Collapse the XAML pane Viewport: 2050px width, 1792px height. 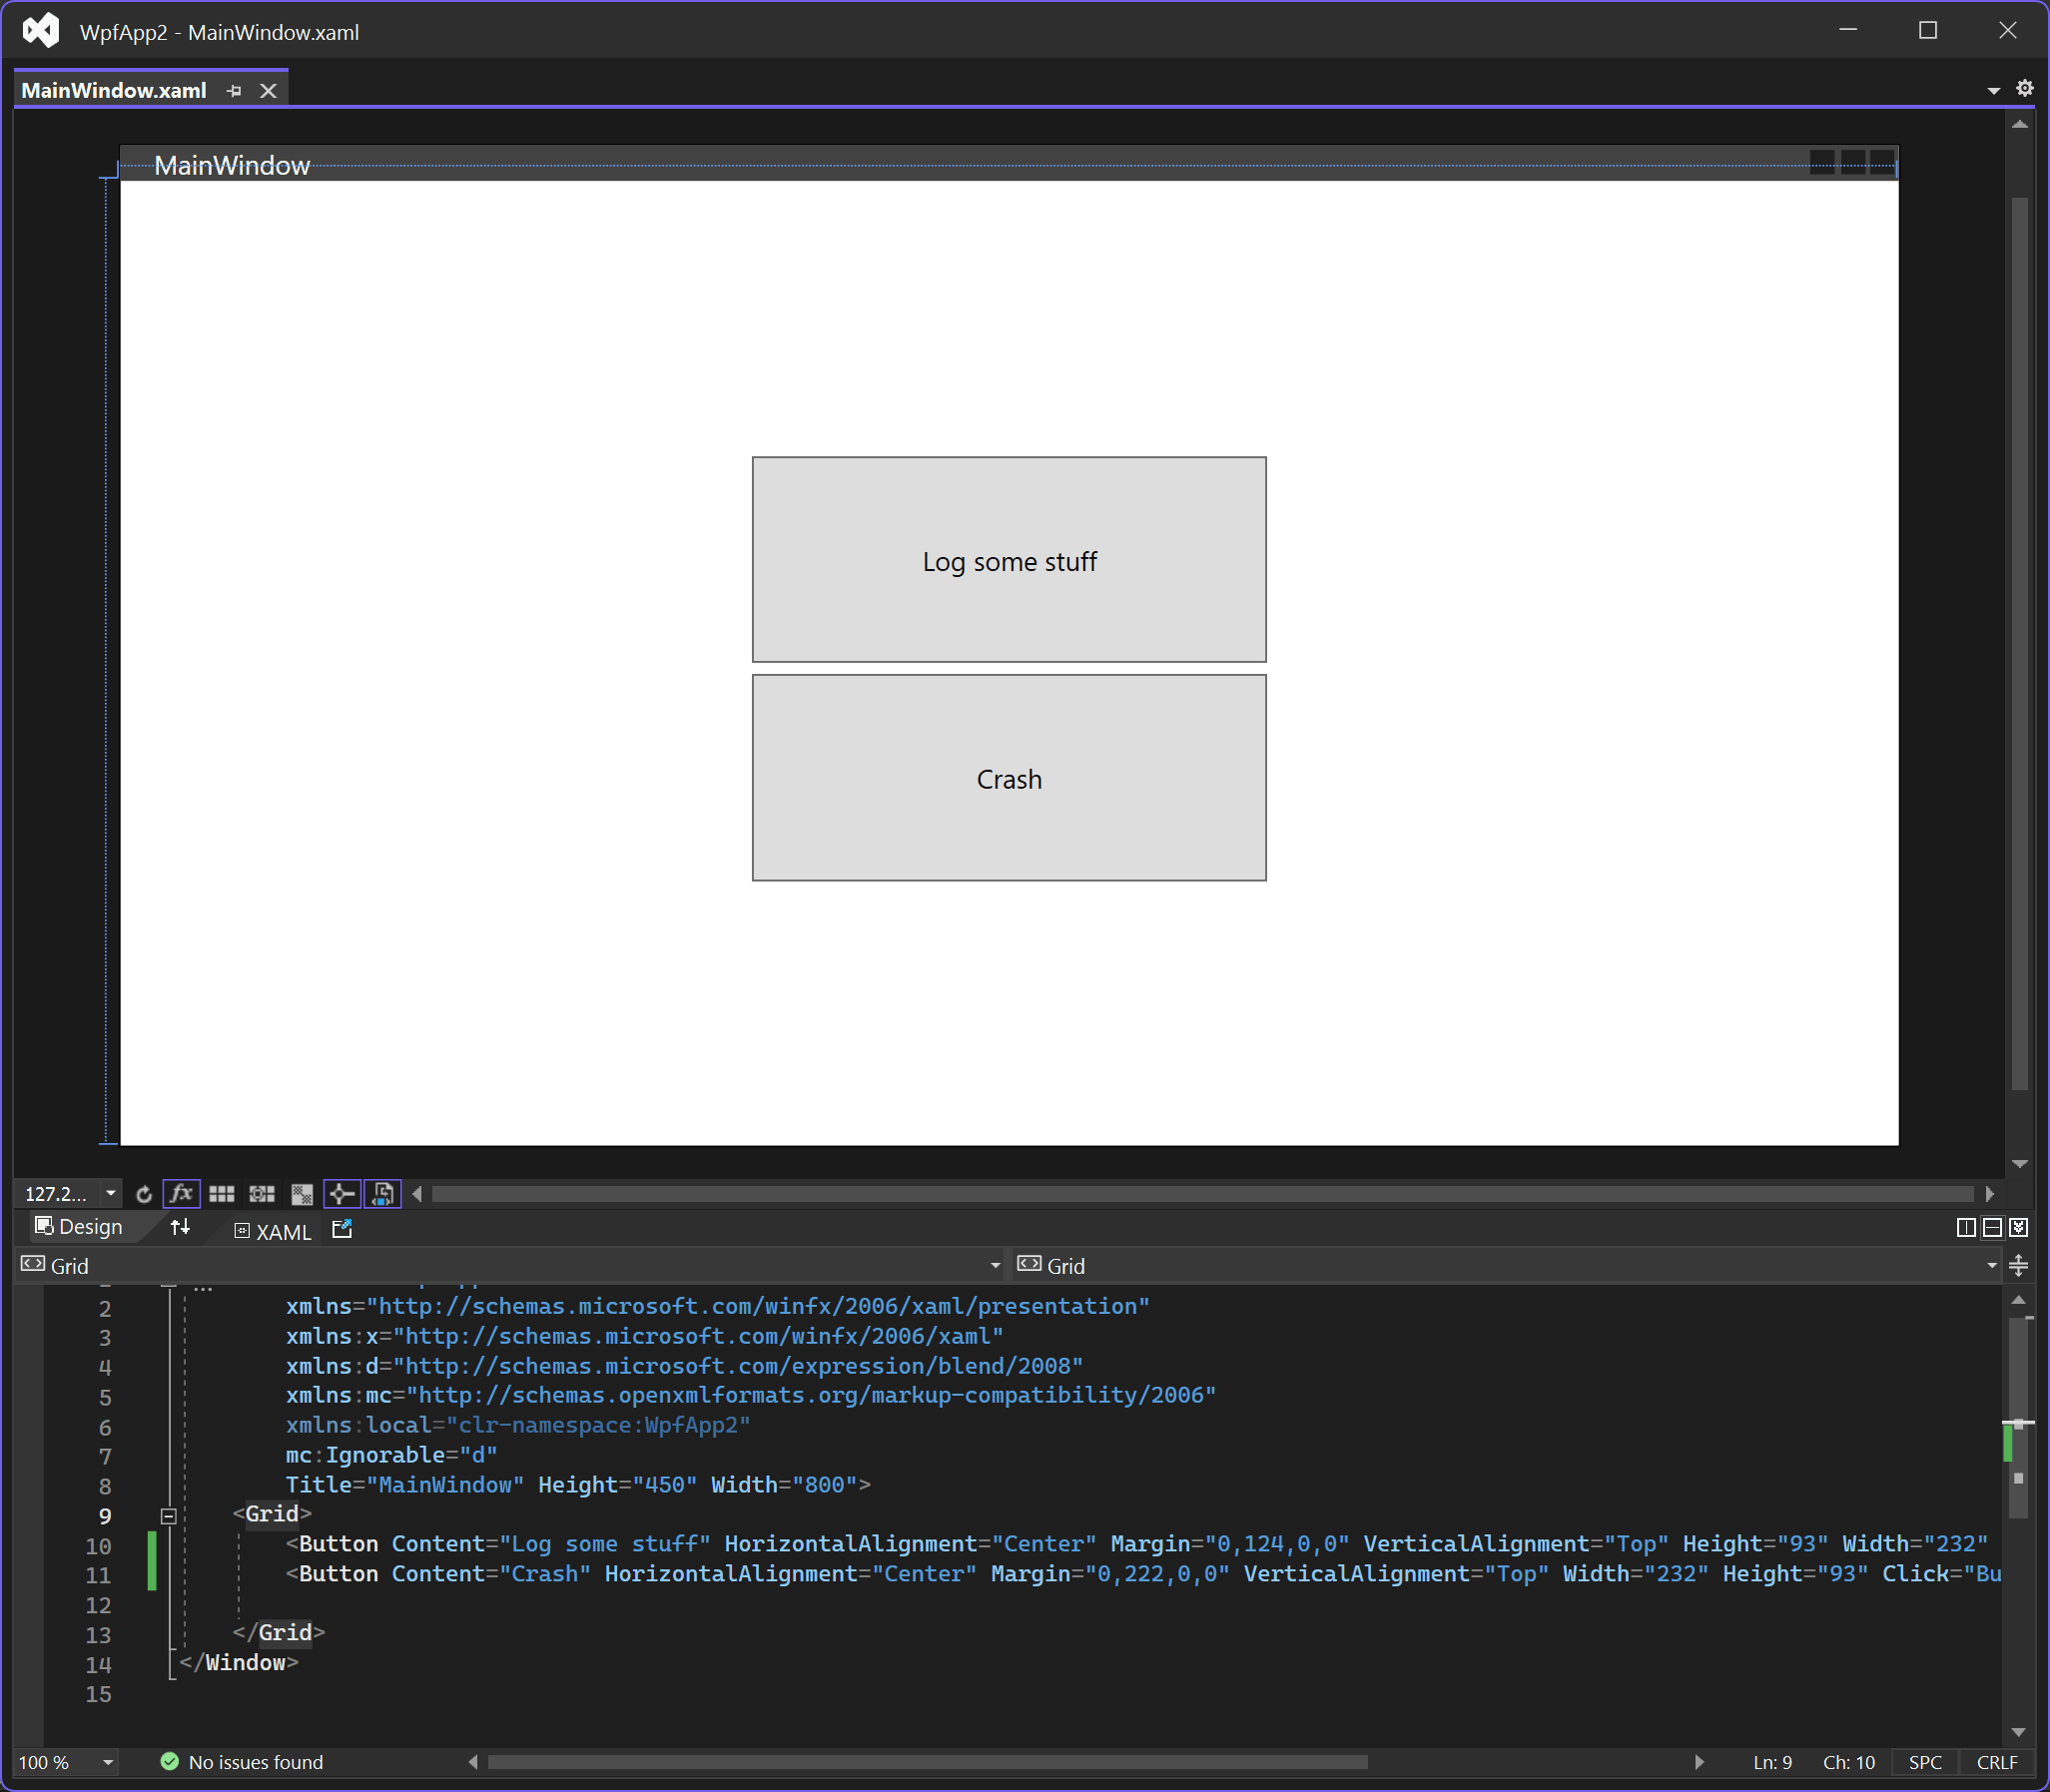(2018, 1227)
